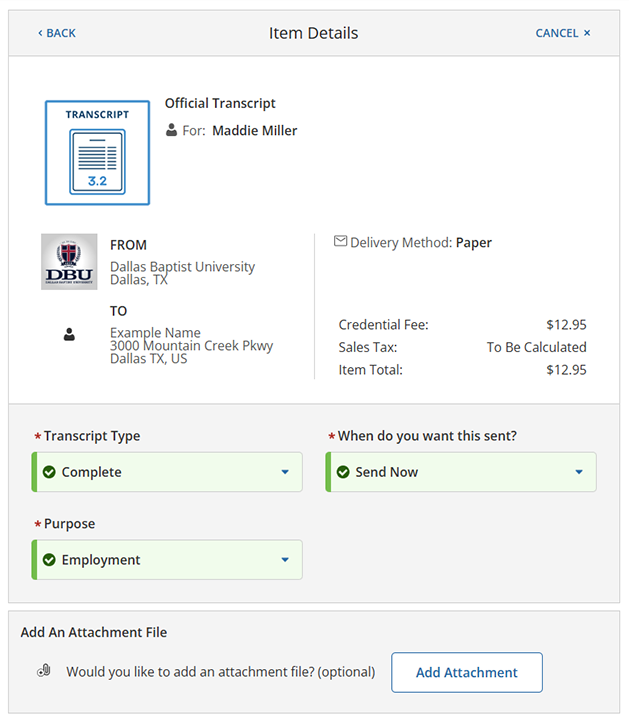The height and width of the screenshot is (720, 629).
Task: Click the Transcript document icon
Action: (x=97, y=153)
